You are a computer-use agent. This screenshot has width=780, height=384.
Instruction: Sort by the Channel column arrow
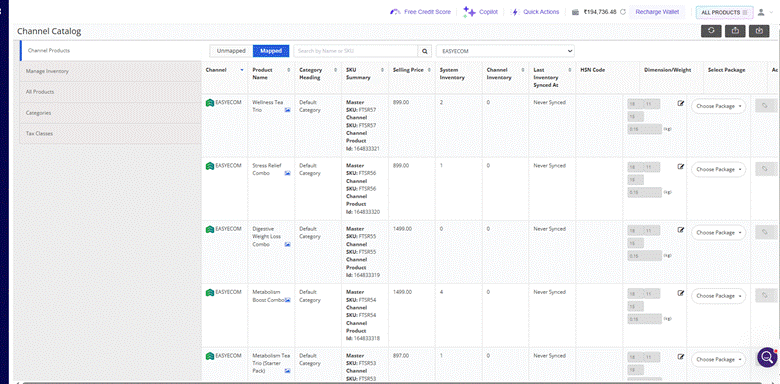coord(242,70)
